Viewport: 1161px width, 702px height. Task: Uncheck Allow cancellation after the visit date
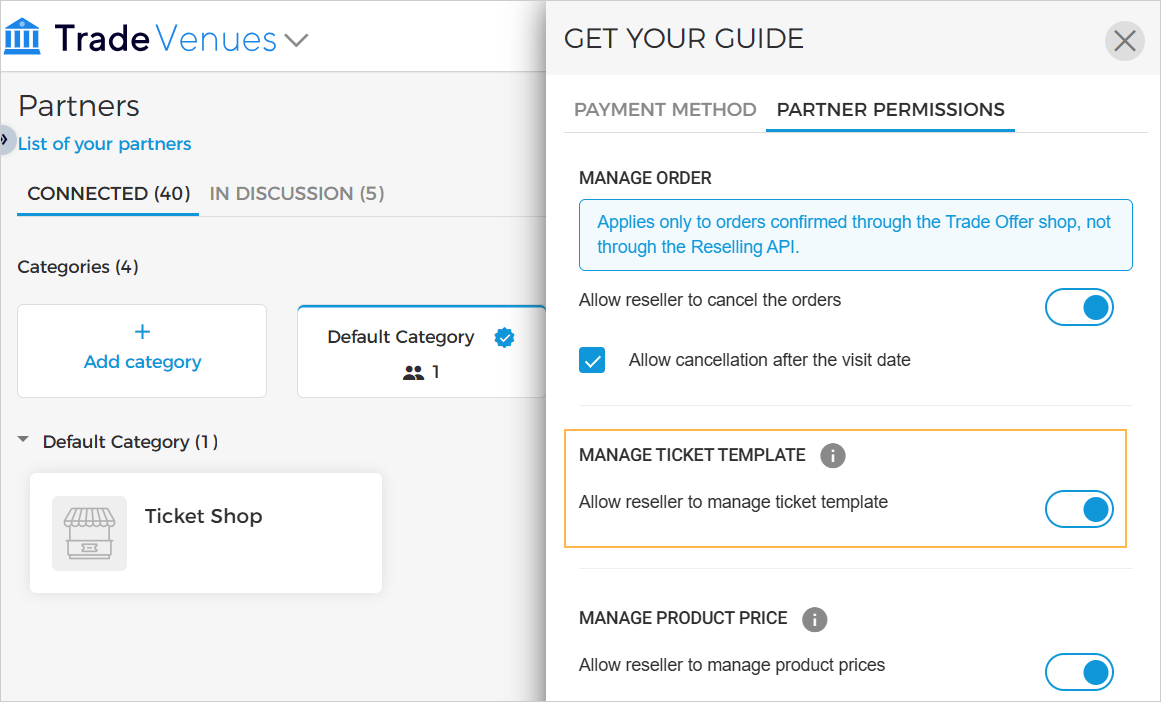click(x=592, y=360)
